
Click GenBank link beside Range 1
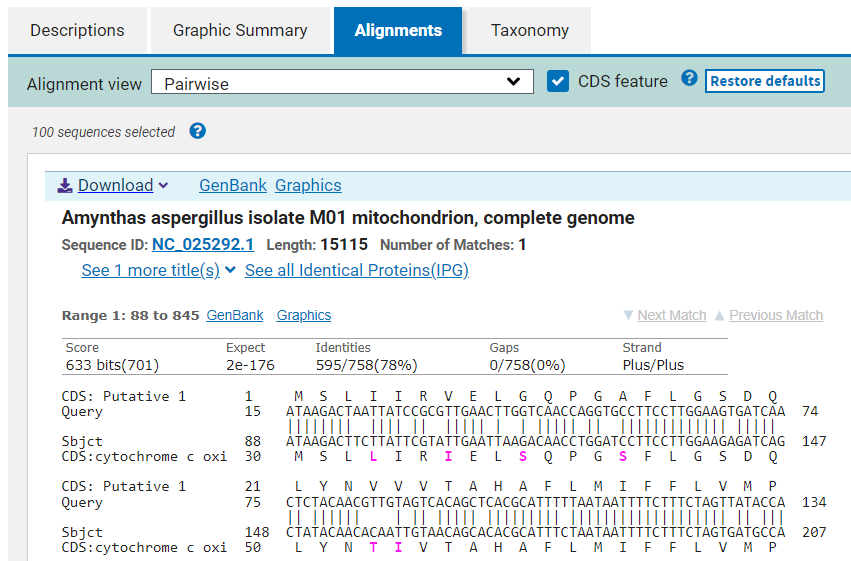click(x=235, y=315)
